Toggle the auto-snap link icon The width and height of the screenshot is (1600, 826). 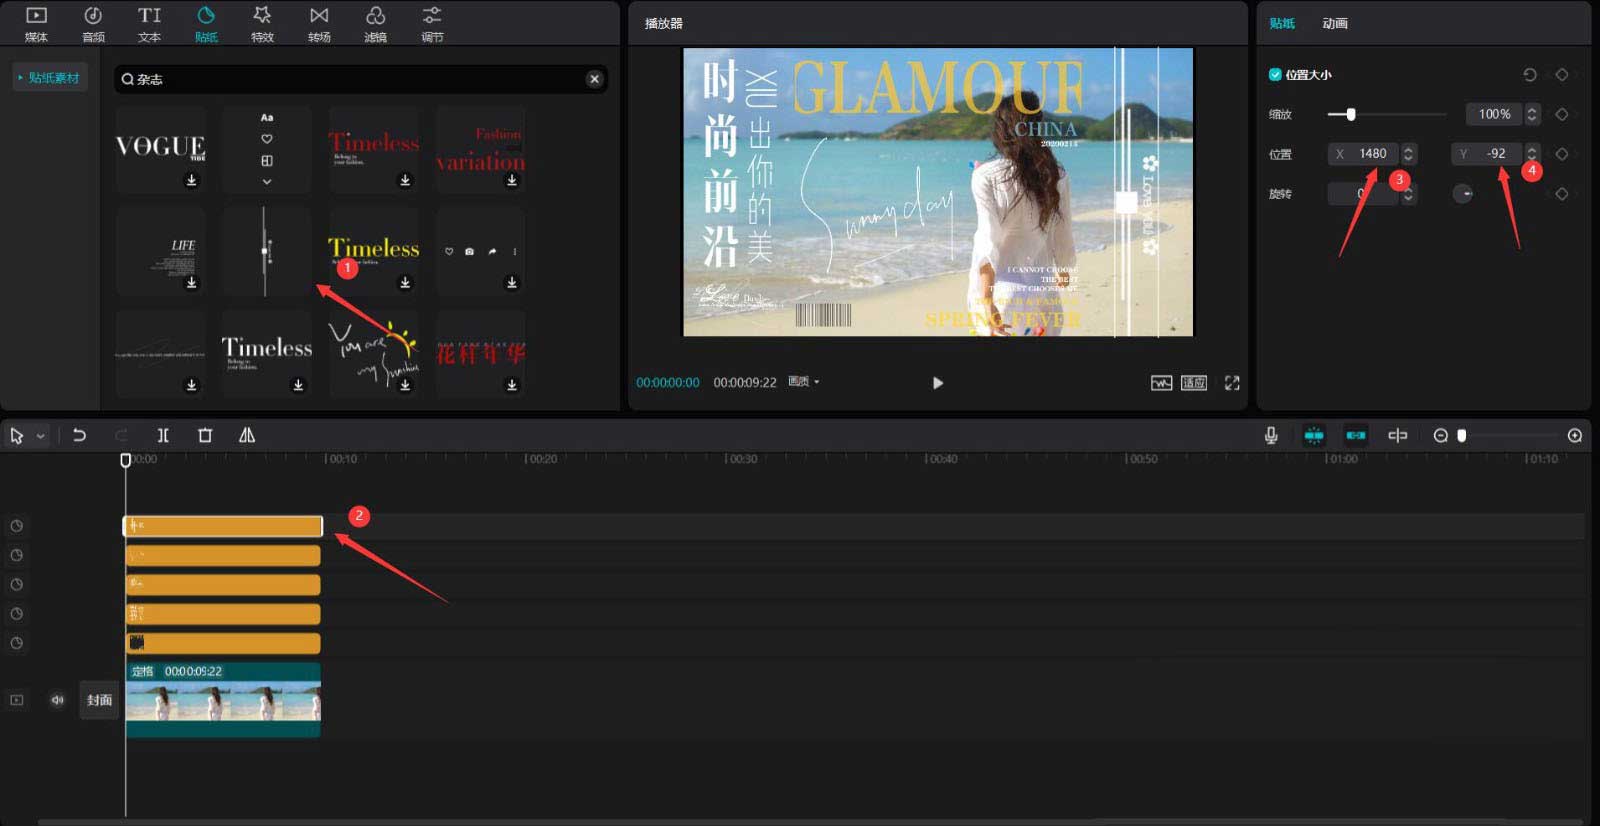point(1355,435)
